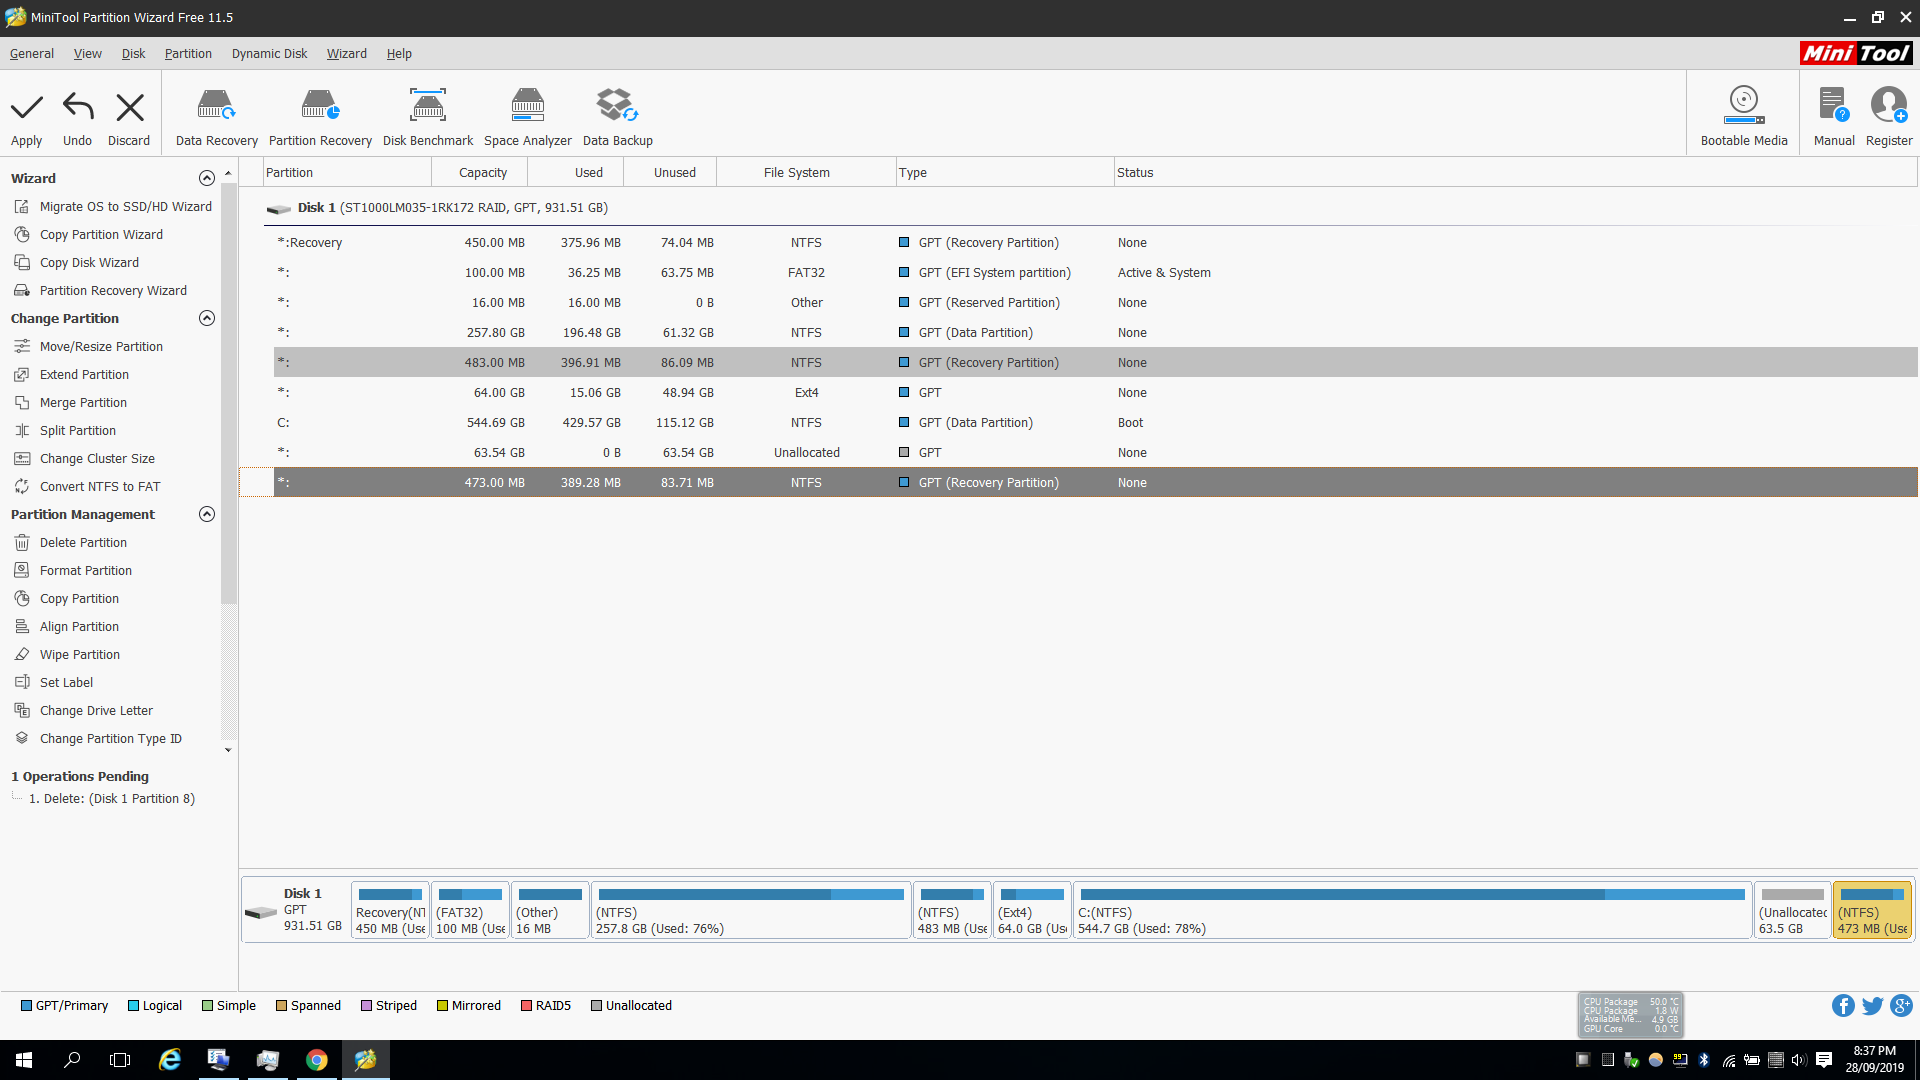Open the Dynamic Disk menu

point(270,54)
